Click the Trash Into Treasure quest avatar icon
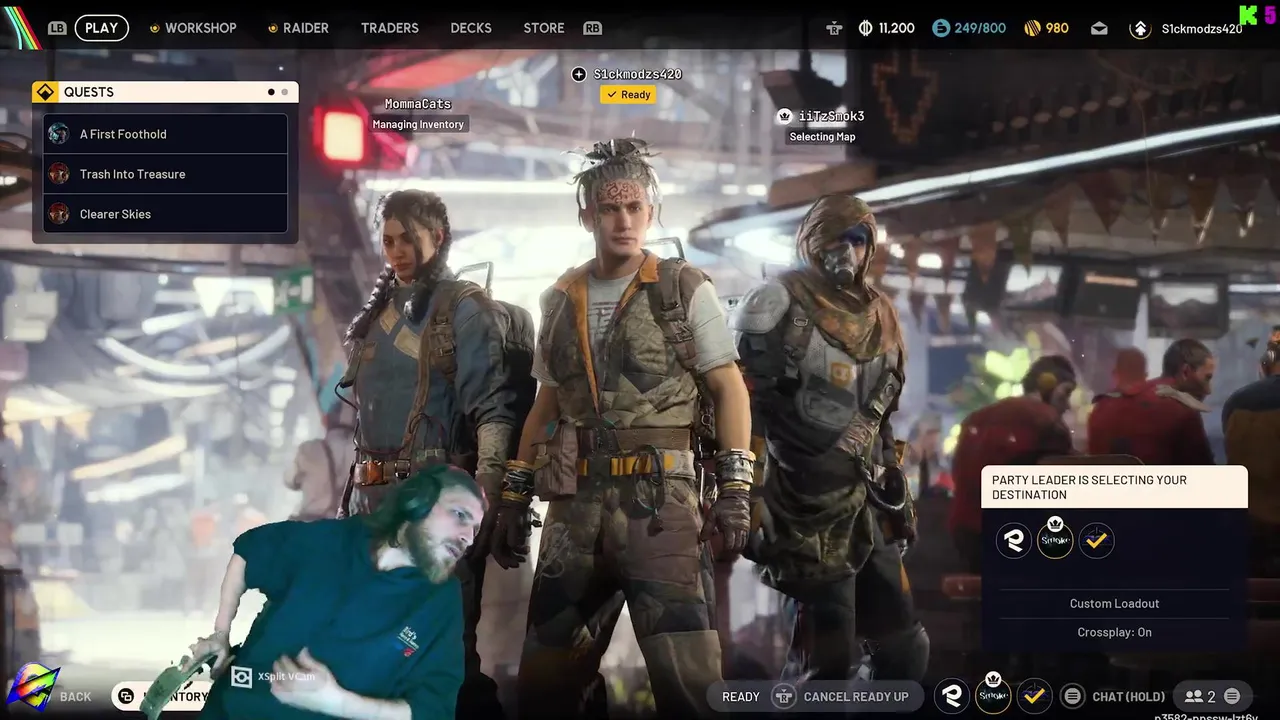Image resolution: width=1280 pixels, height=720 pixels. 59,174
